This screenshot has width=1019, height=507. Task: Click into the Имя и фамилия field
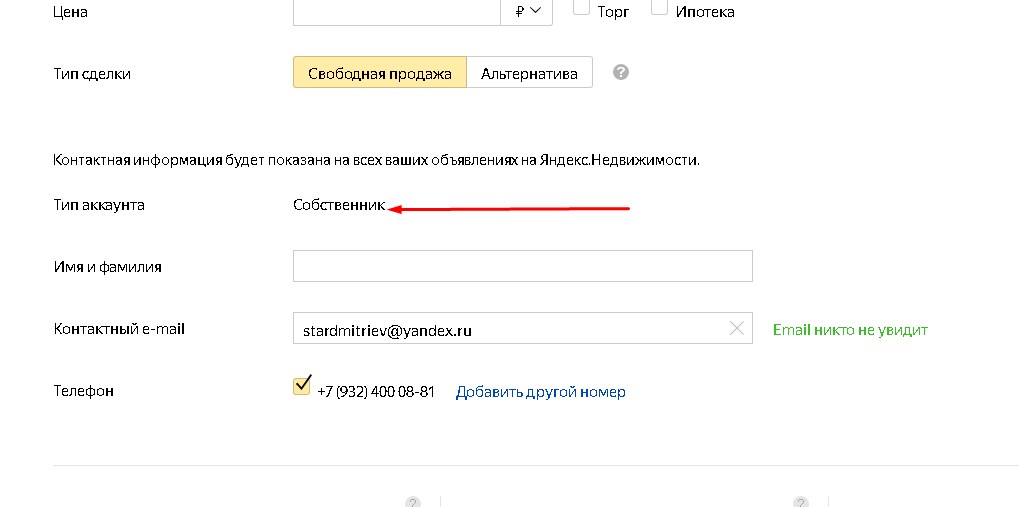click(522, 266)
